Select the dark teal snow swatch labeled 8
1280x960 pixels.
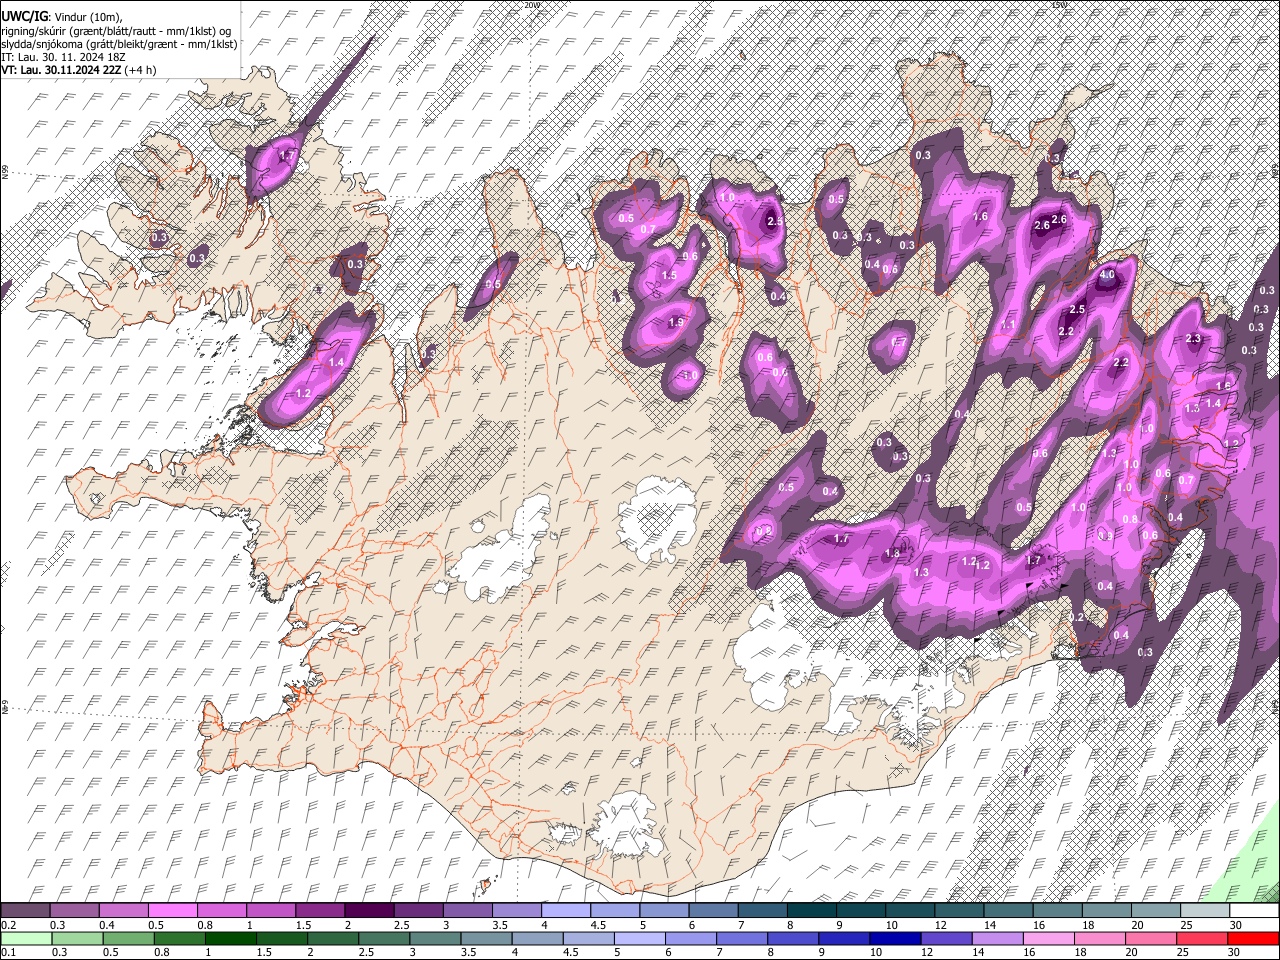pyautogui.click(x=812, y=911)
